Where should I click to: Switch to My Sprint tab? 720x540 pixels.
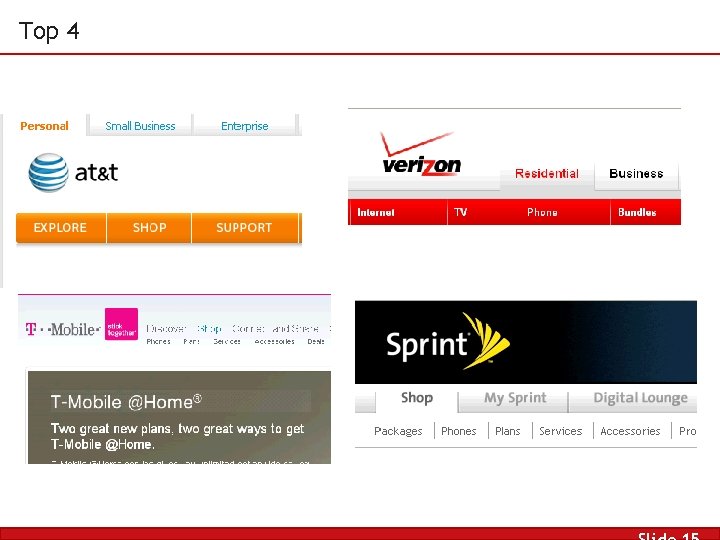coord(515,398)
